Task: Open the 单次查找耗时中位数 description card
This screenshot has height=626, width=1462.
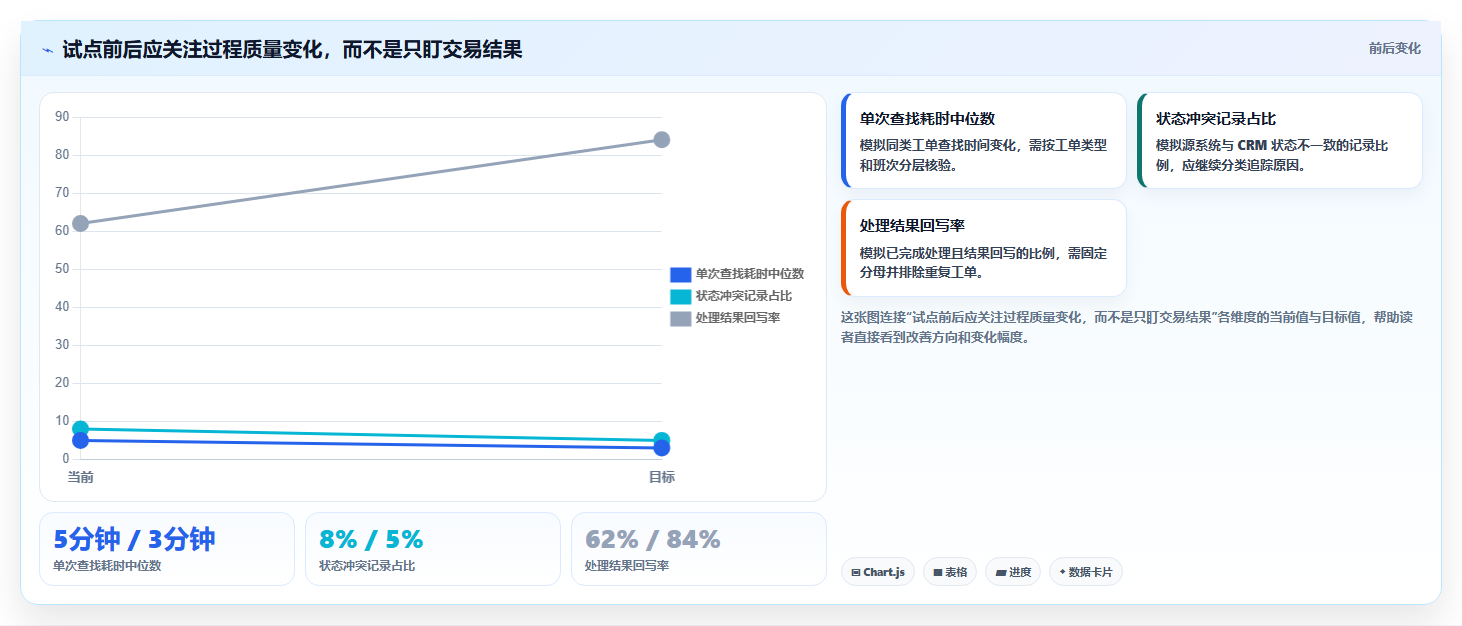Action: tap(984, 141)
